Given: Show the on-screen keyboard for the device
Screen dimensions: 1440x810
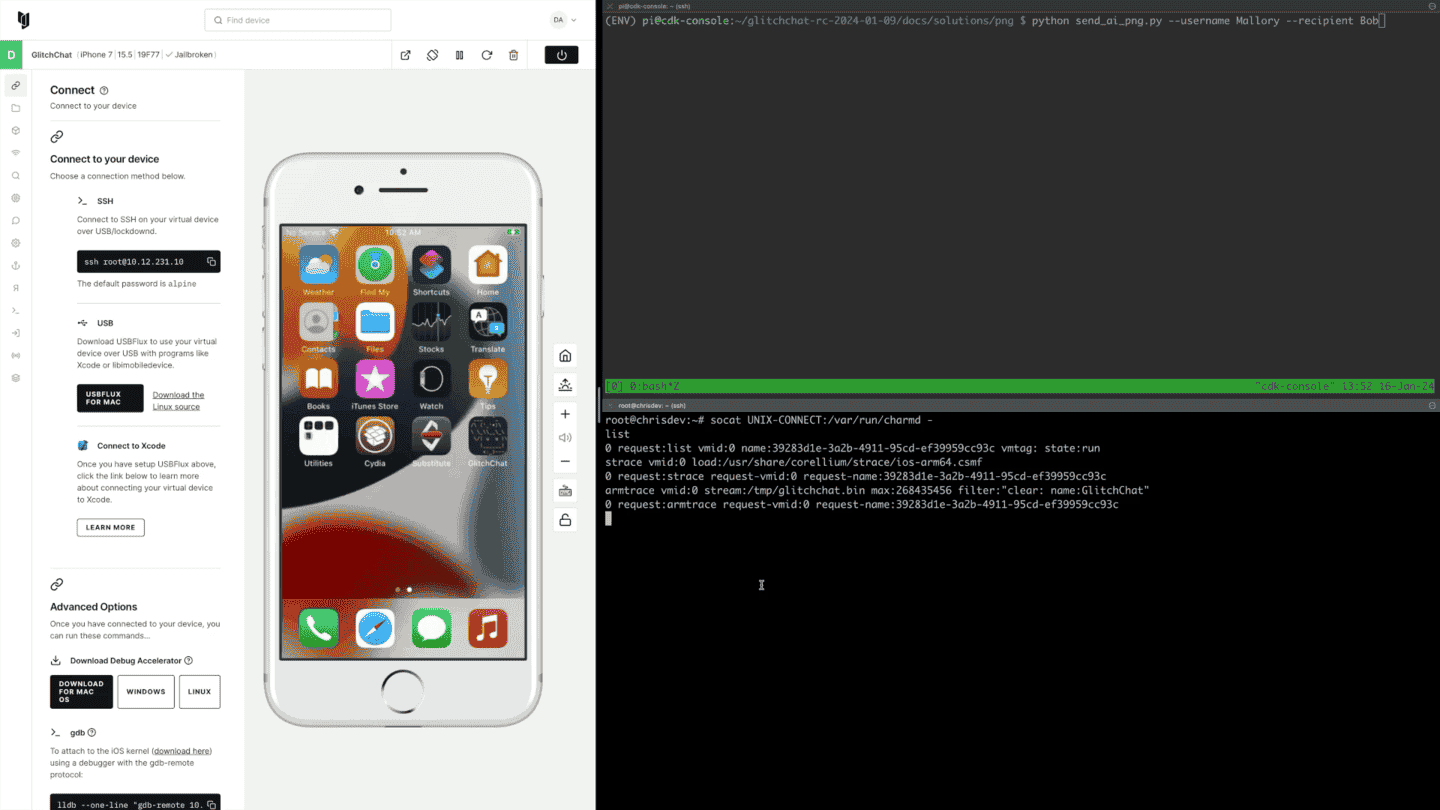Looking at the screenshot, I should pos(565,490).
